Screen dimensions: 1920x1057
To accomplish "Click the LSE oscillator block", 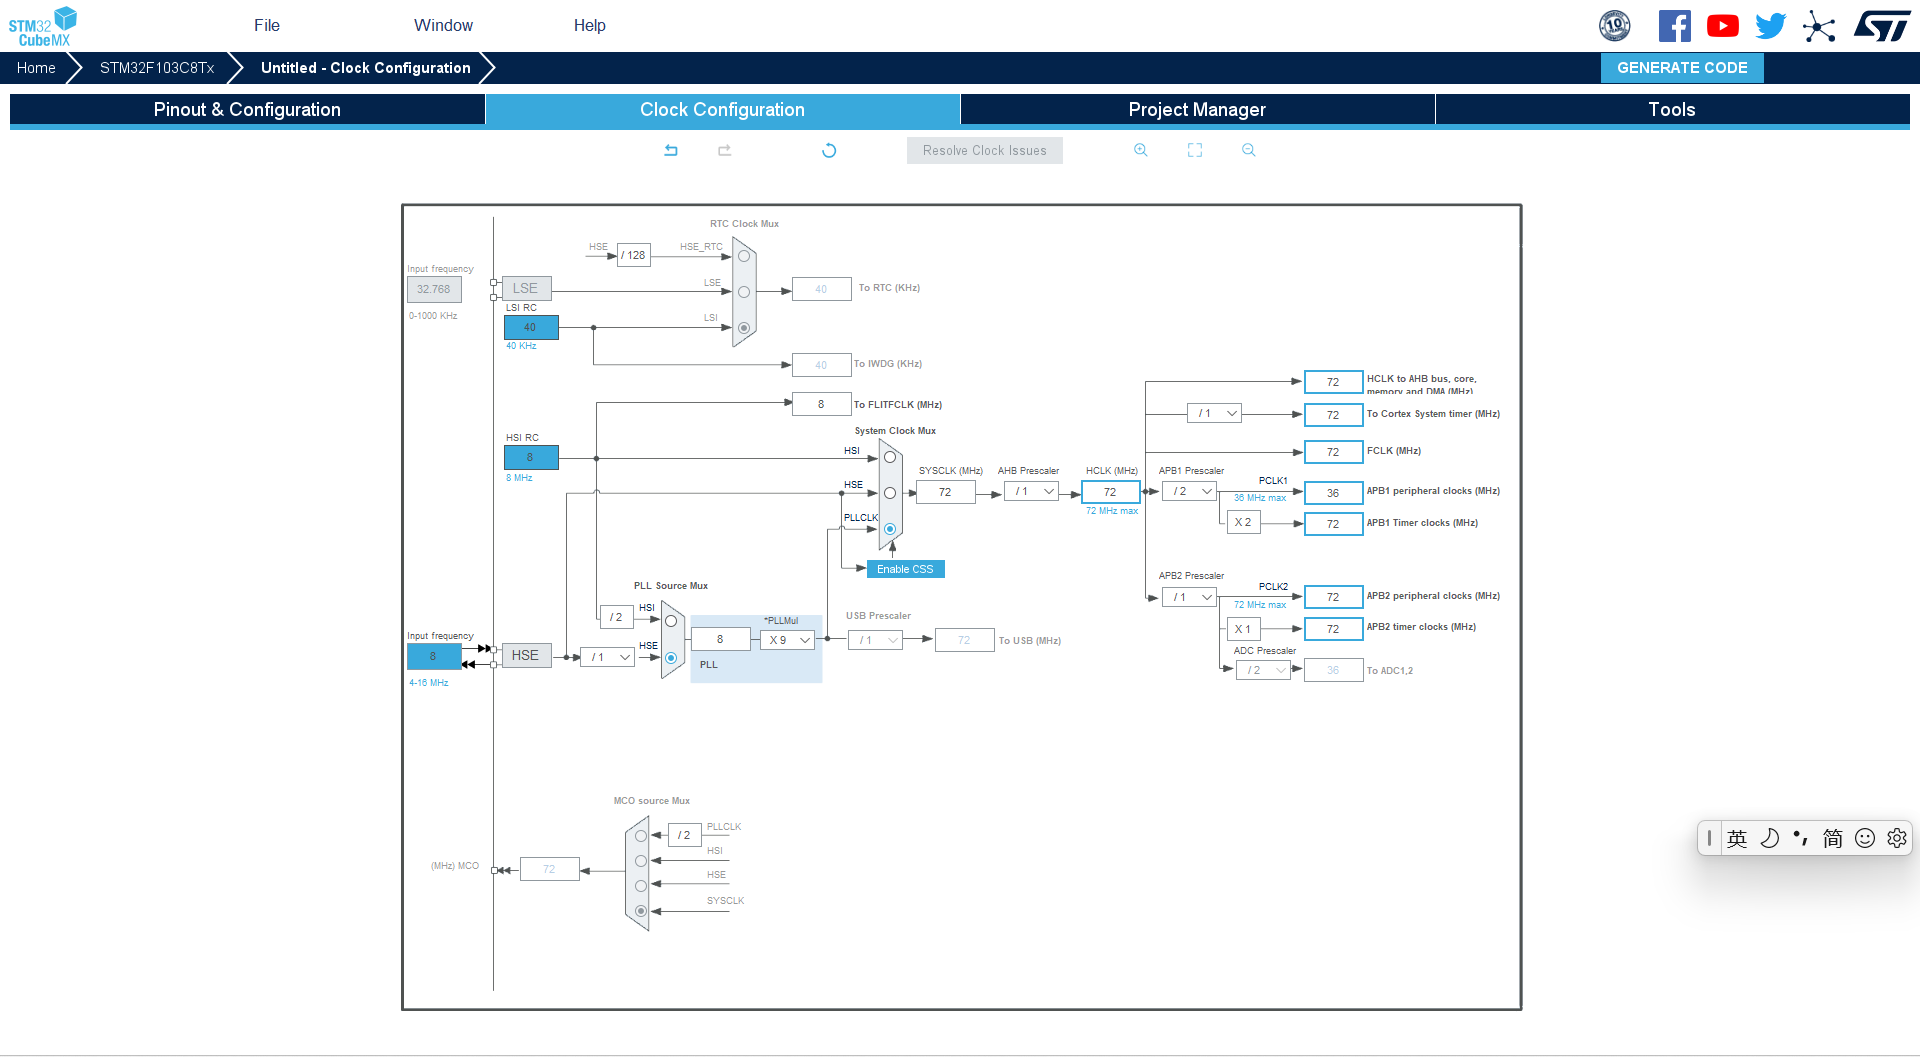I will pos(526,289).
